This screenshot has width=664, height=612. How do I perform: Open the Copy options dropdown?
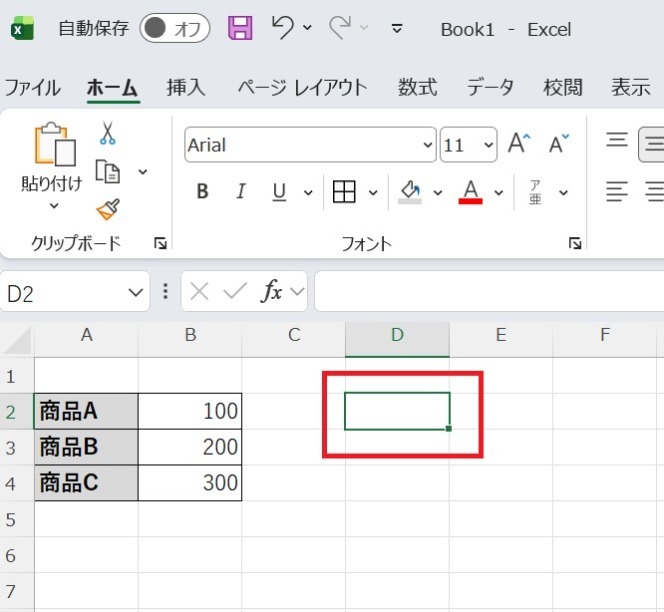pyautogui.click(x=143, y=172)
